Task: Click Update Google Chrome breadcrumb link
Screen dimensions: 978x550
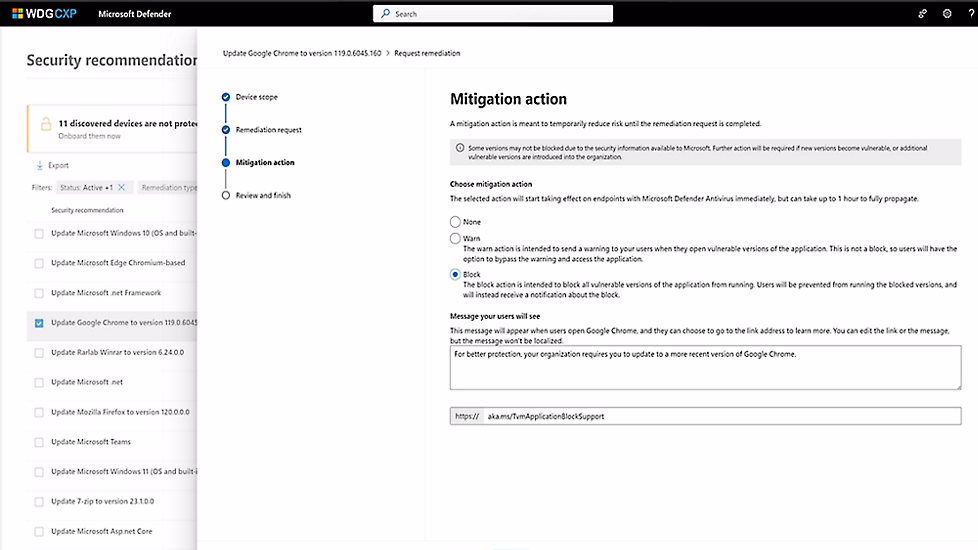Action: tap(302, 53)
